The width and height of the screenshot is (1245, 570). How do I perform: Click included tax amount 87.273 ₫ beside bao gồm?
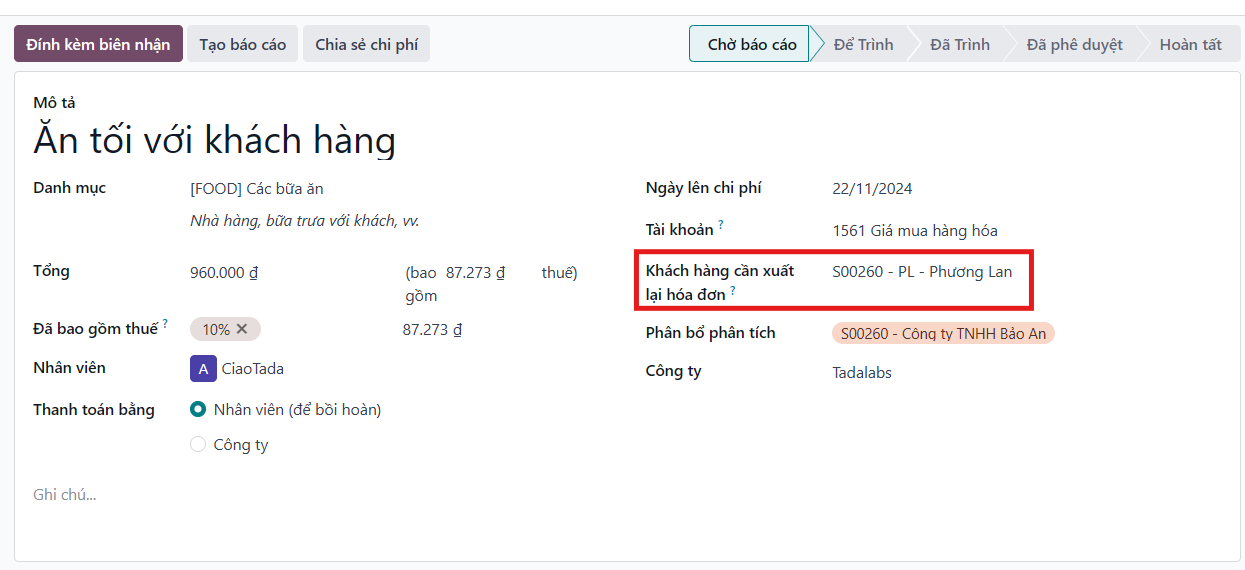click(475, 272)
